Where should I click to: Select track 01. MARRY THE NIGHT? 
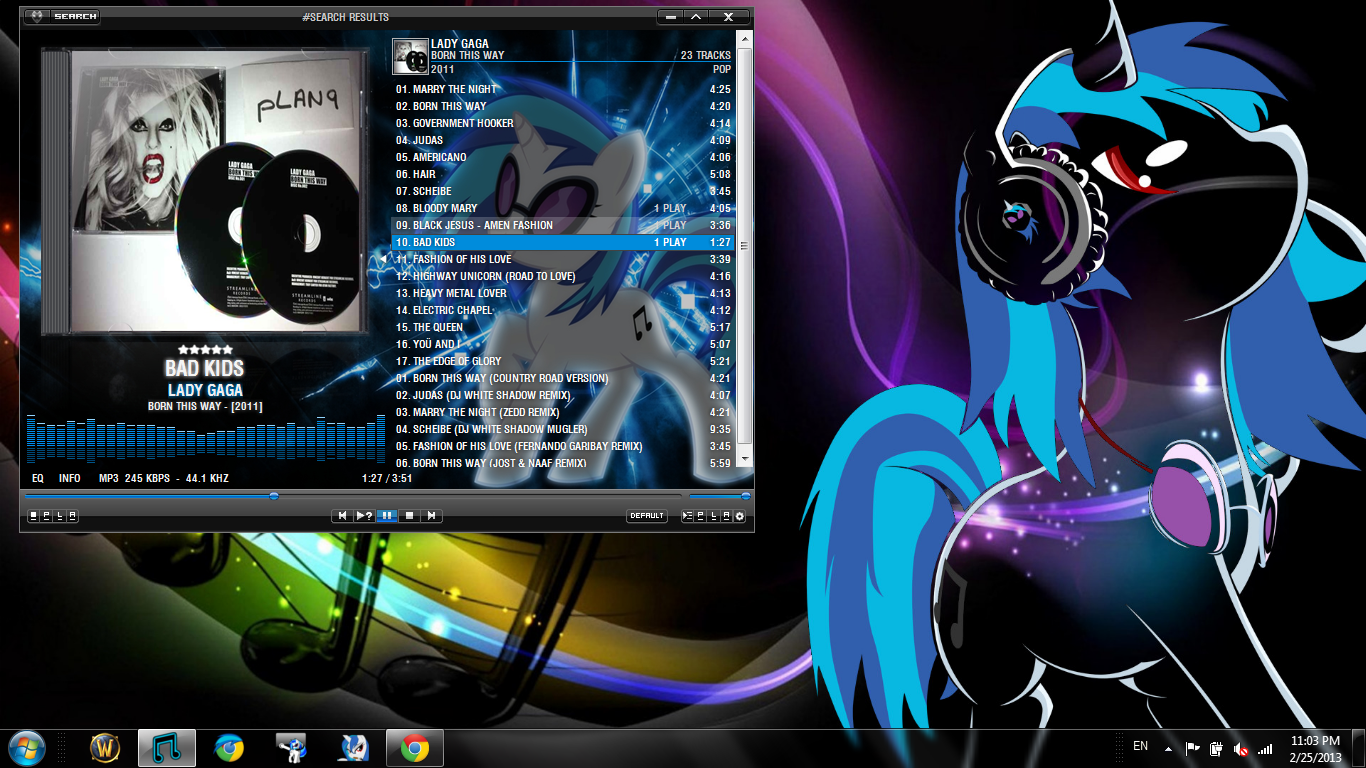562,89
